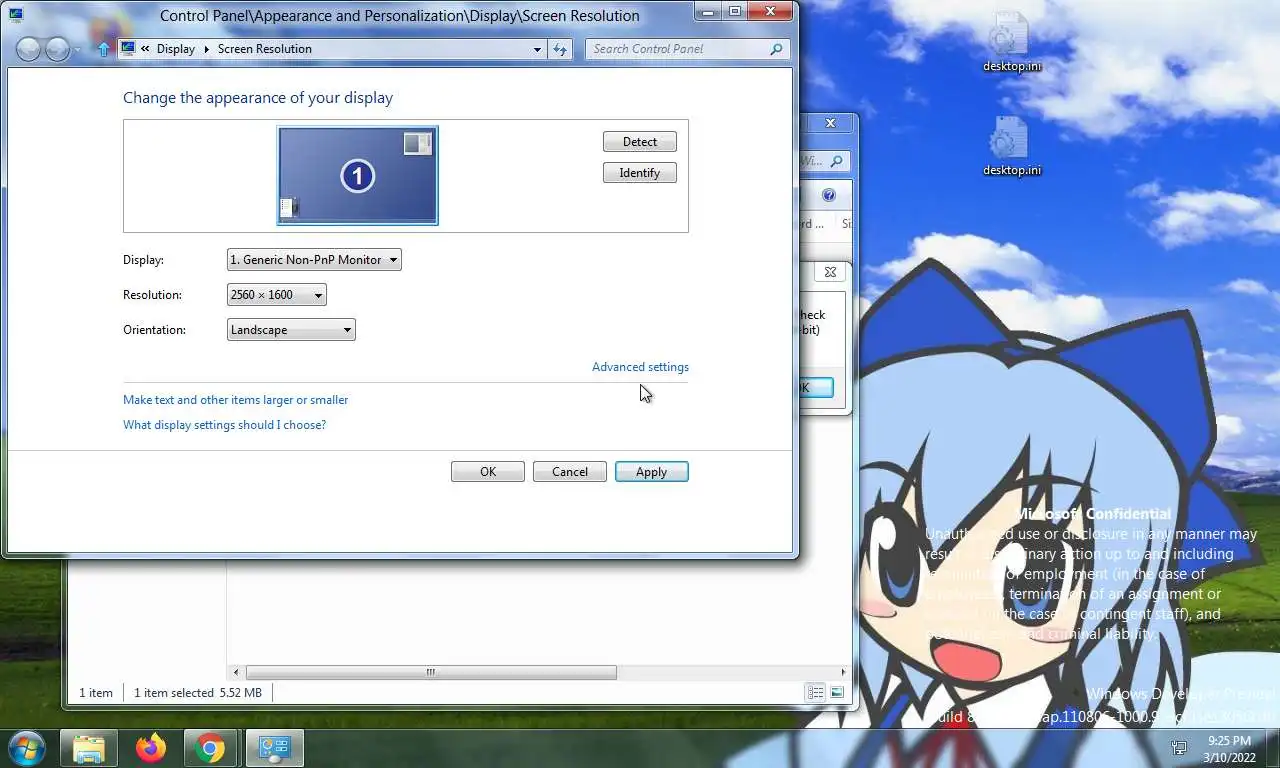Click the Apply button
Image resolution: width=1280 pixels, height=768 pixels.
[652, 472]
